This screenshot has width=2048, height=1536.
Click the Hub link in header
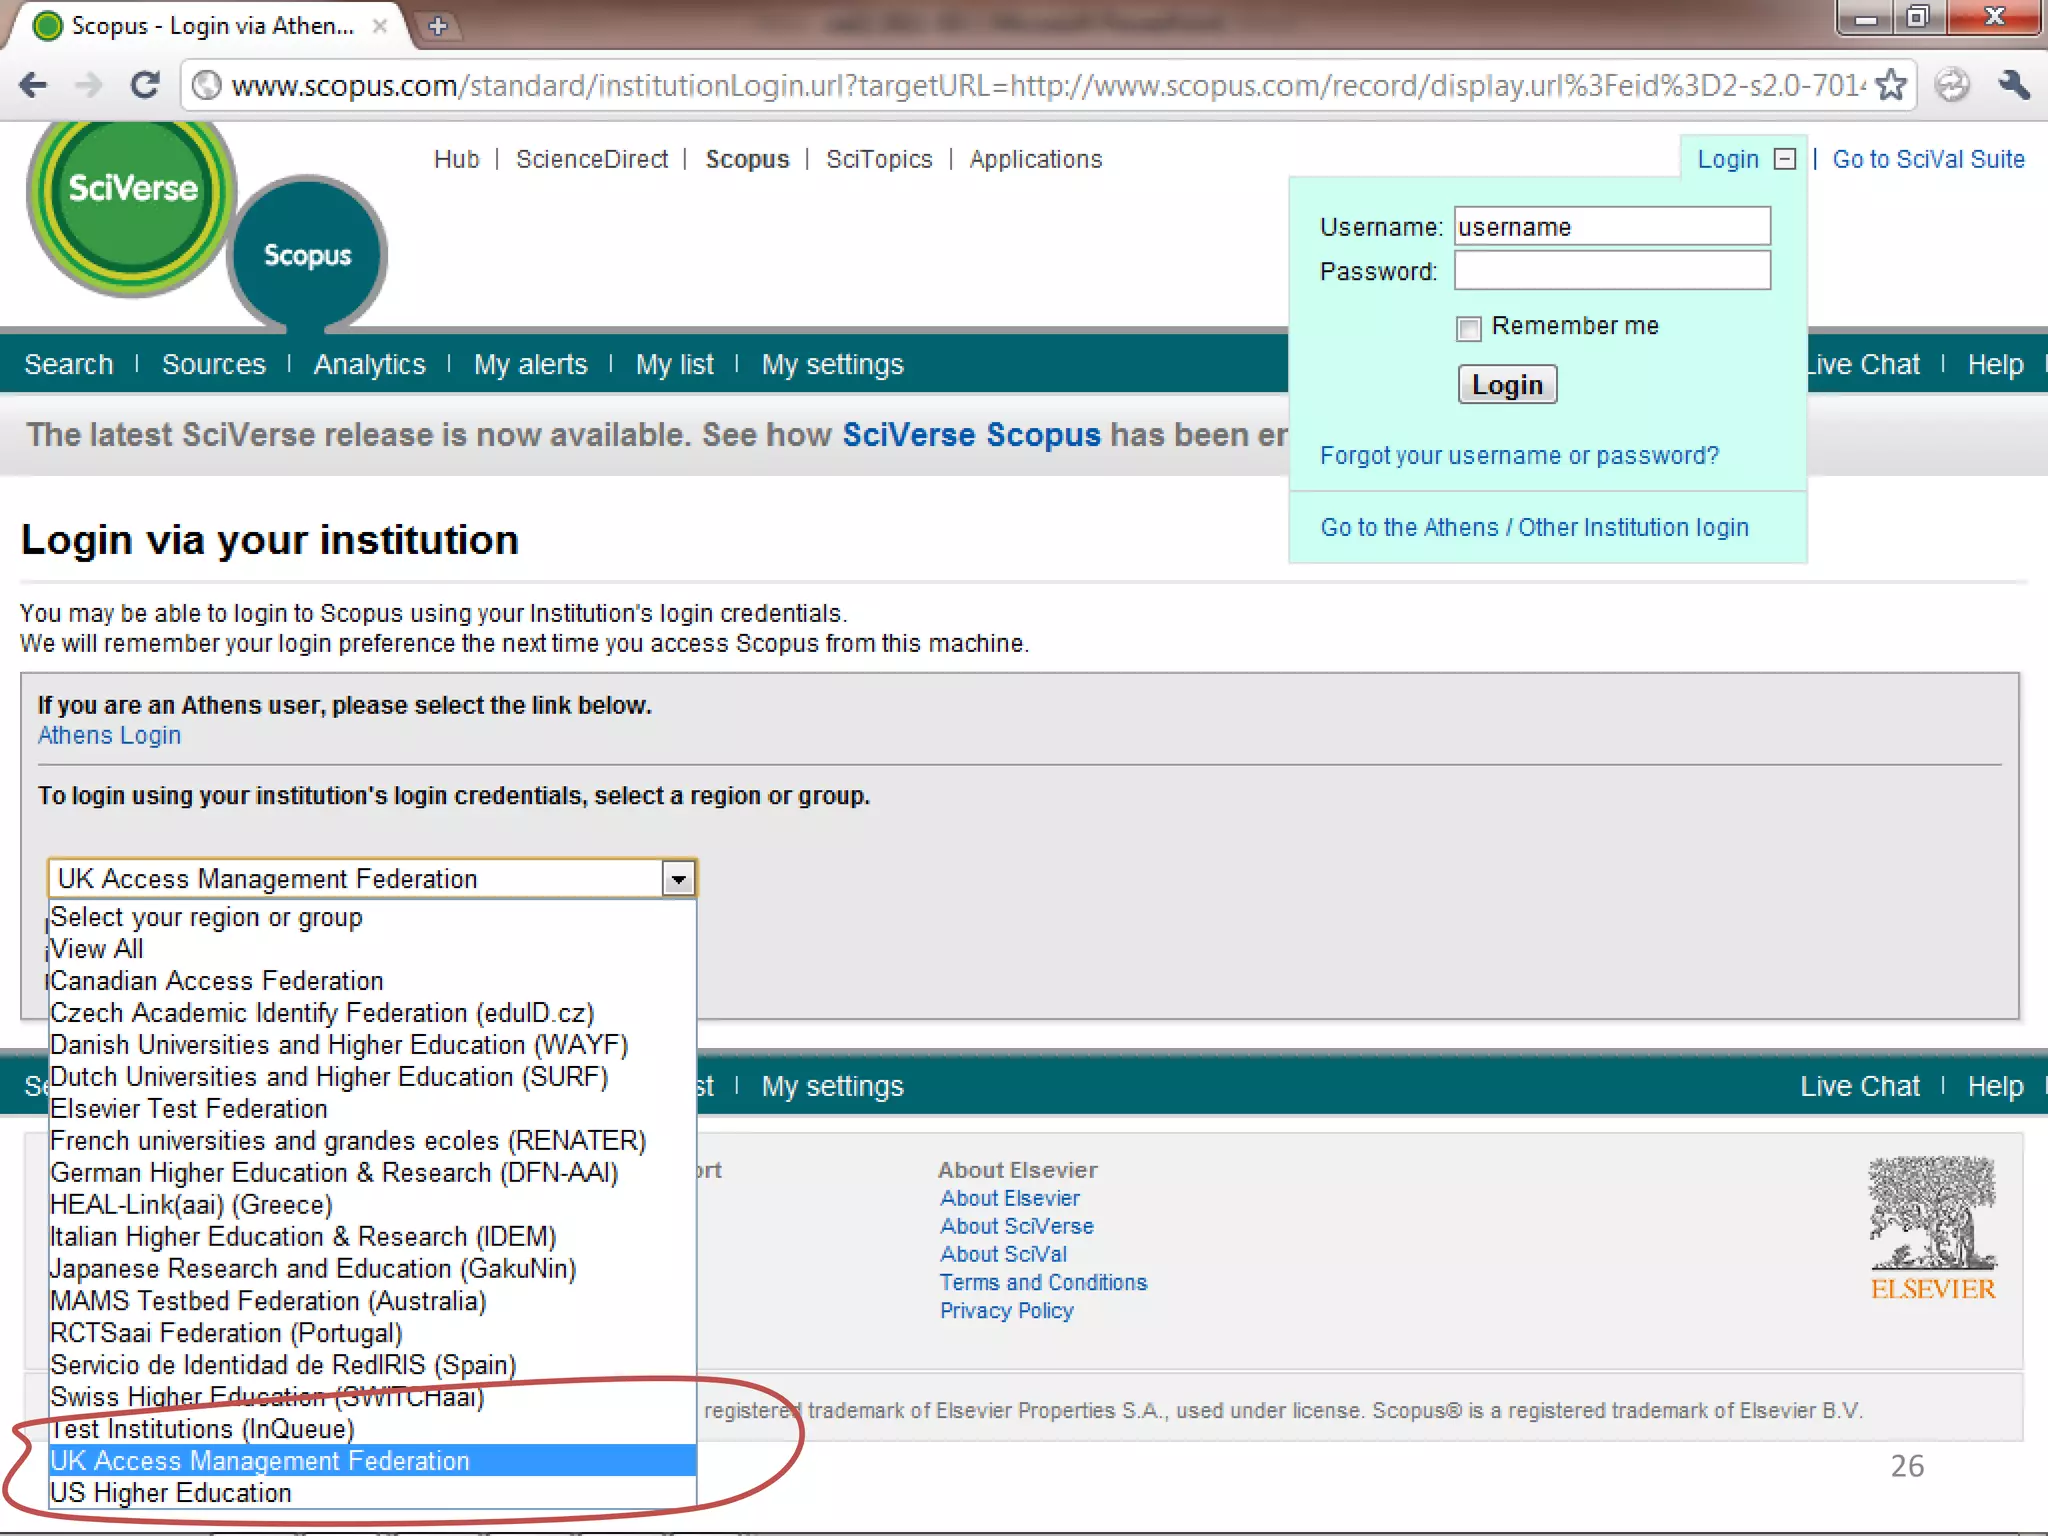457,159
